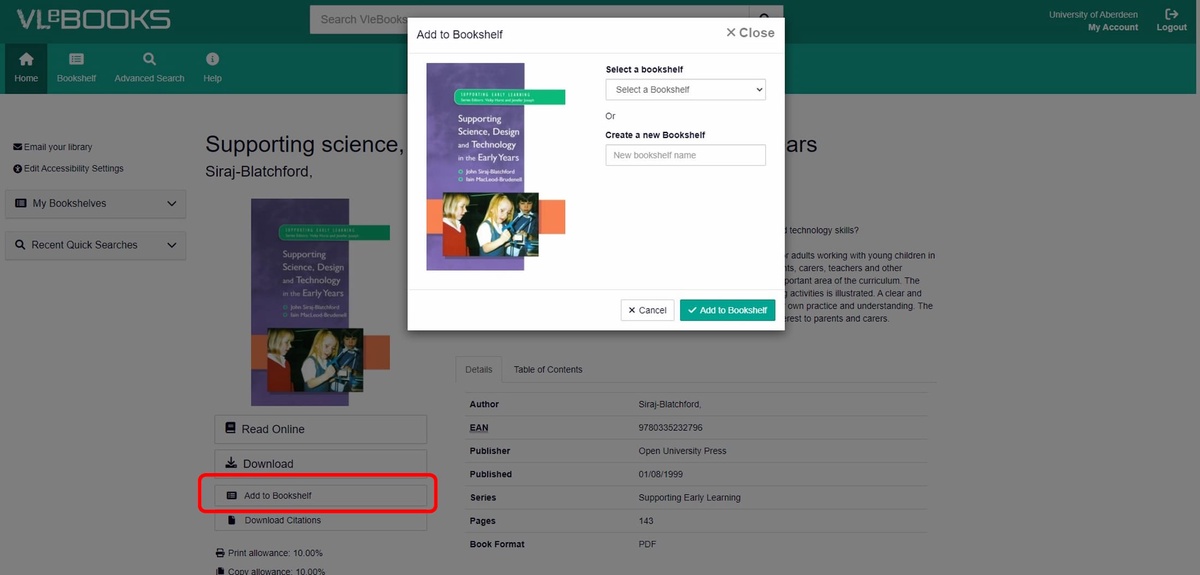
Task: Click the University of Aberdeen text
Action: click(1093, 15)
